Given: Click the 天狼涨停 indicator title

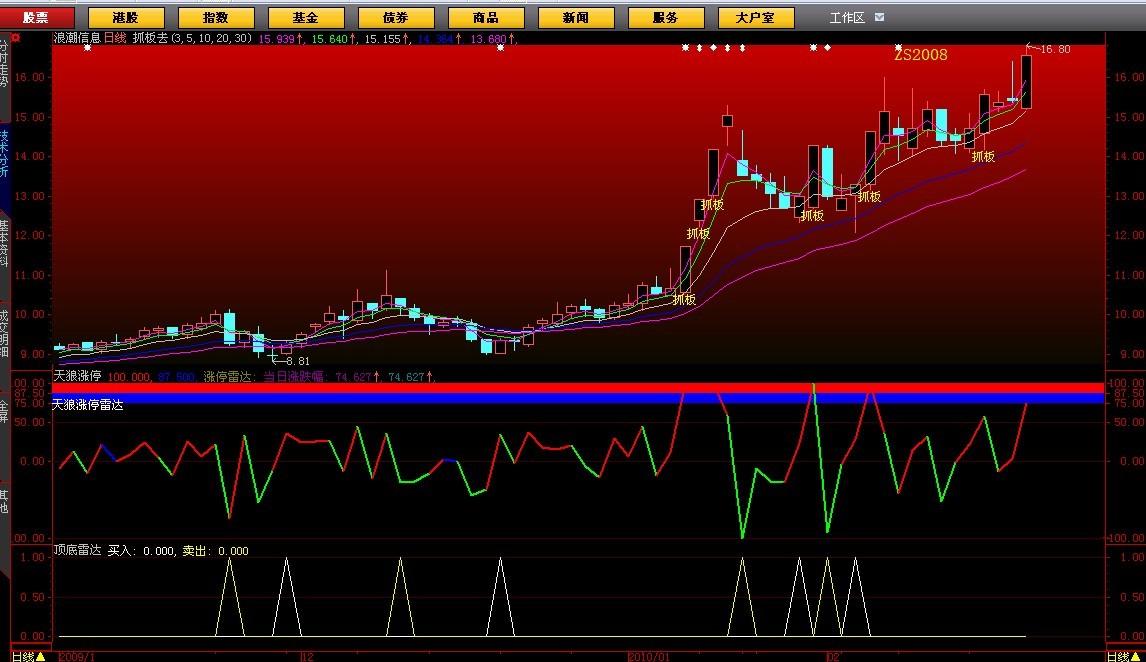Looking at the screenshot, I should click(77, 376).
